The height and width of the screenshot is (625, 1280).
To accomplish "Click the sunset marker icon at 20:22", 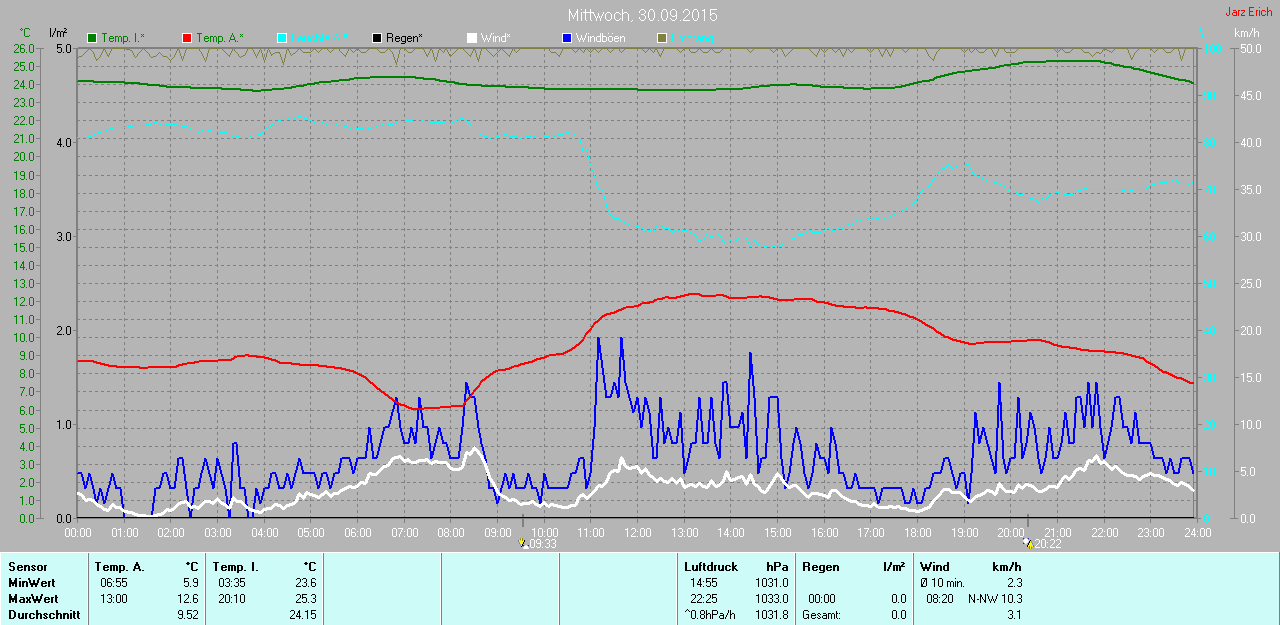I will coord(1027,544).
